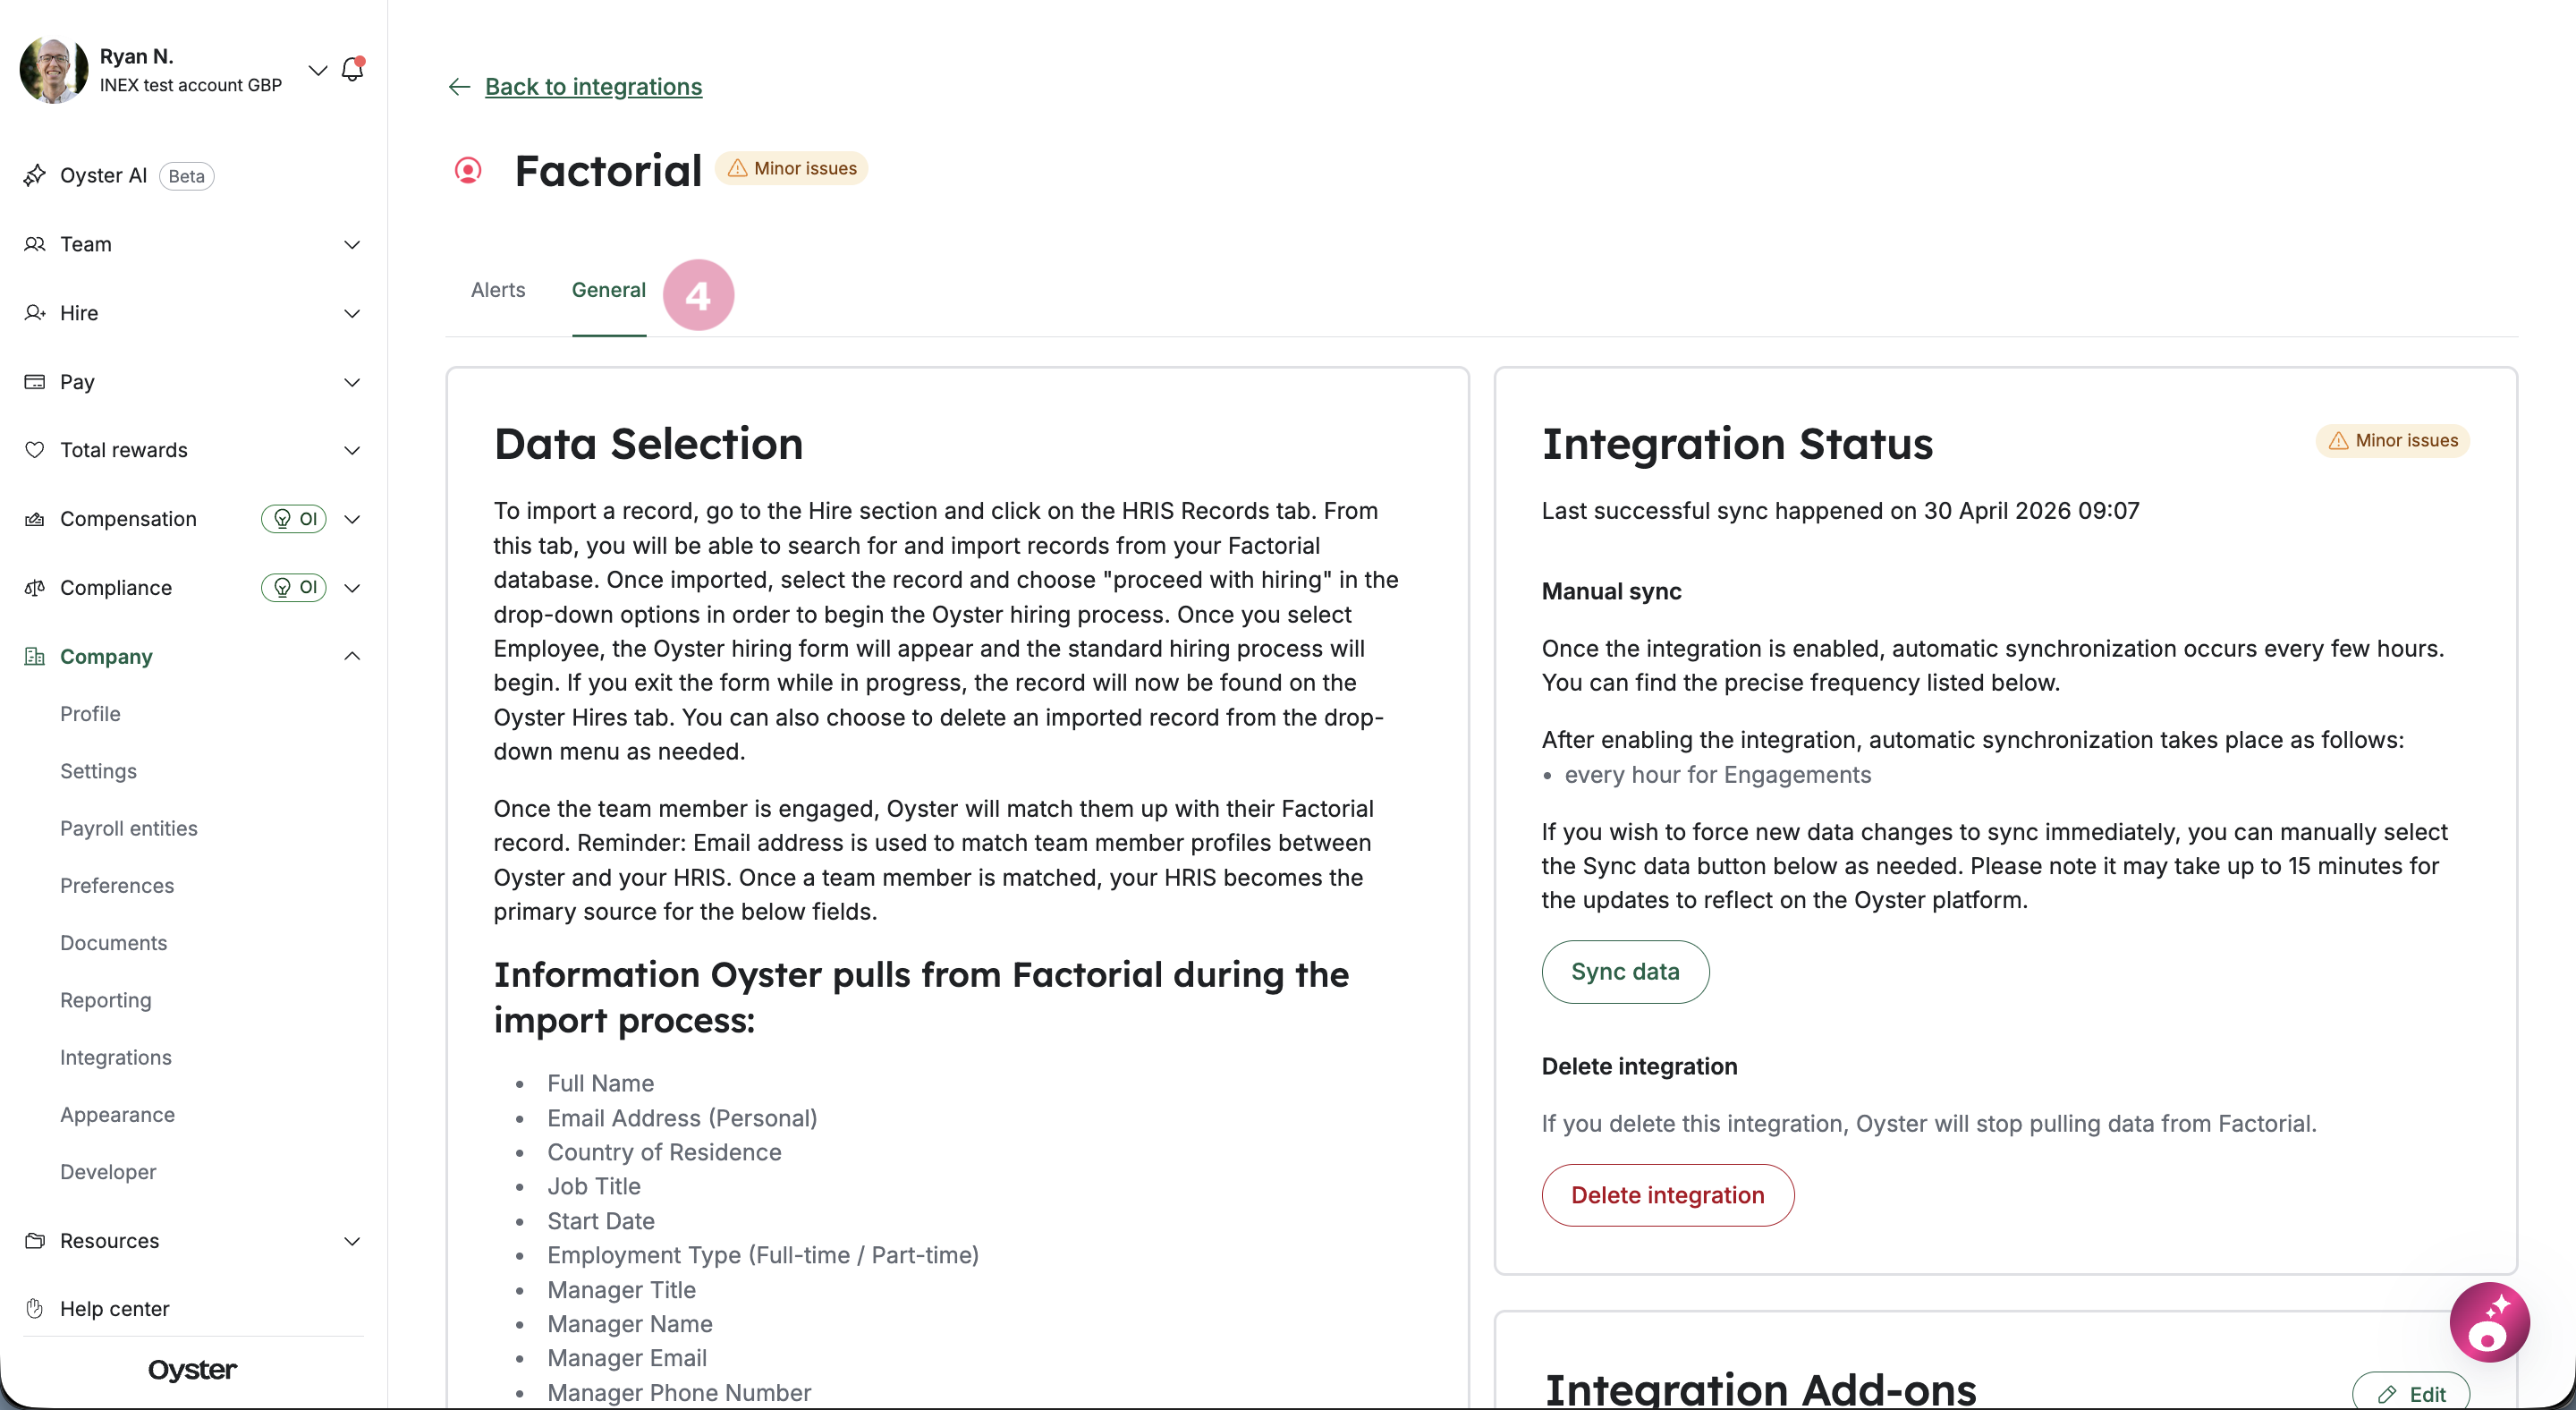
Task: Expand the Hire menu chevron
Action: tap(352, 313)
